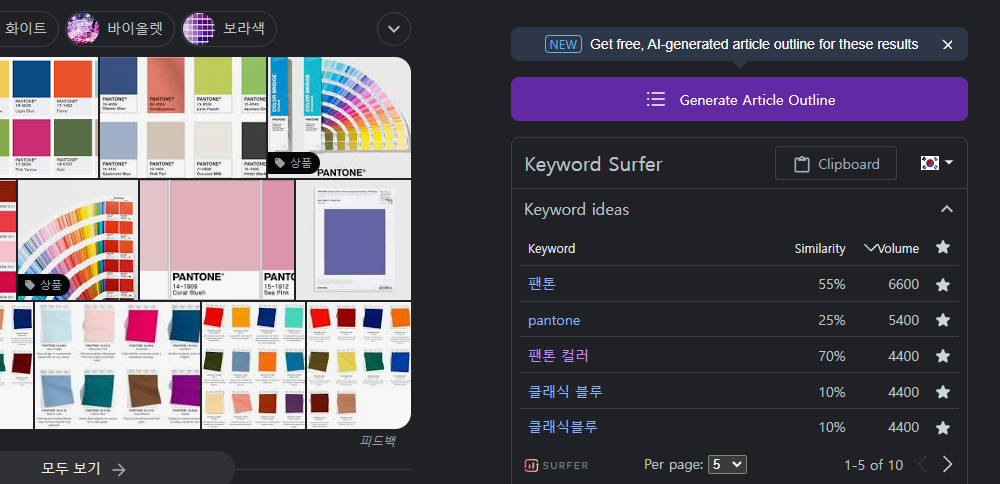Screen dimensions: 1000x484
Task: Open the Pantone grid with the Lime Punch swatch
Action: (x=182, y=117)
